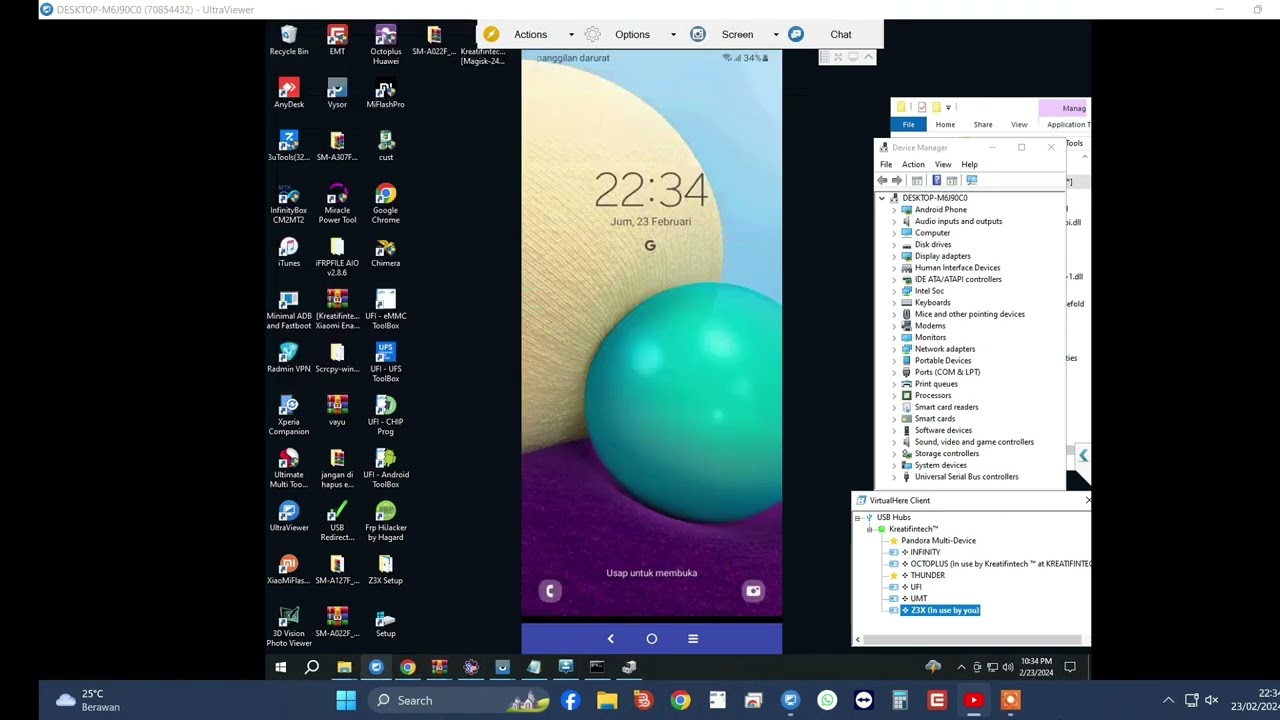This screenshot has width=1280, height=720.
Task: Launch UFI eMMC ToolBox shortcut
Action: 385,311
